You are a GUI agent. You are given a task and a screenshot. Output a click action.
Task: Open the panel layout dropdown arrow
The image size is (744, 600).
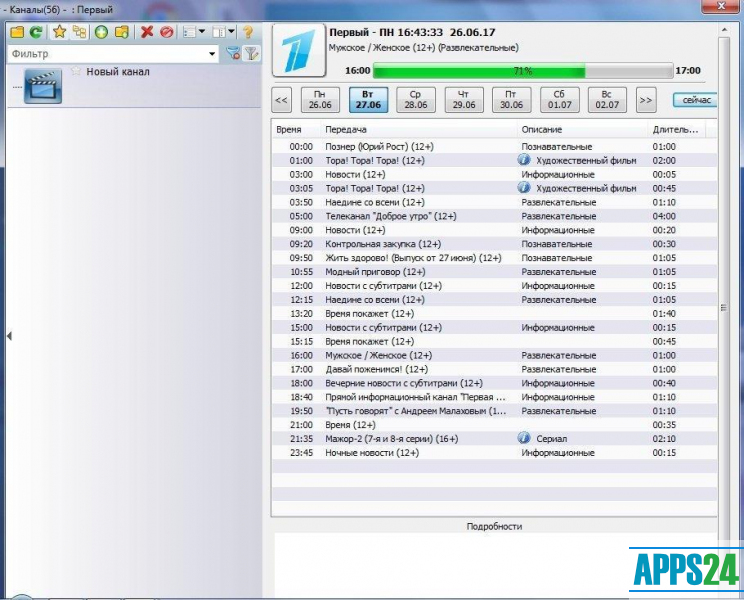pos(231,32)
